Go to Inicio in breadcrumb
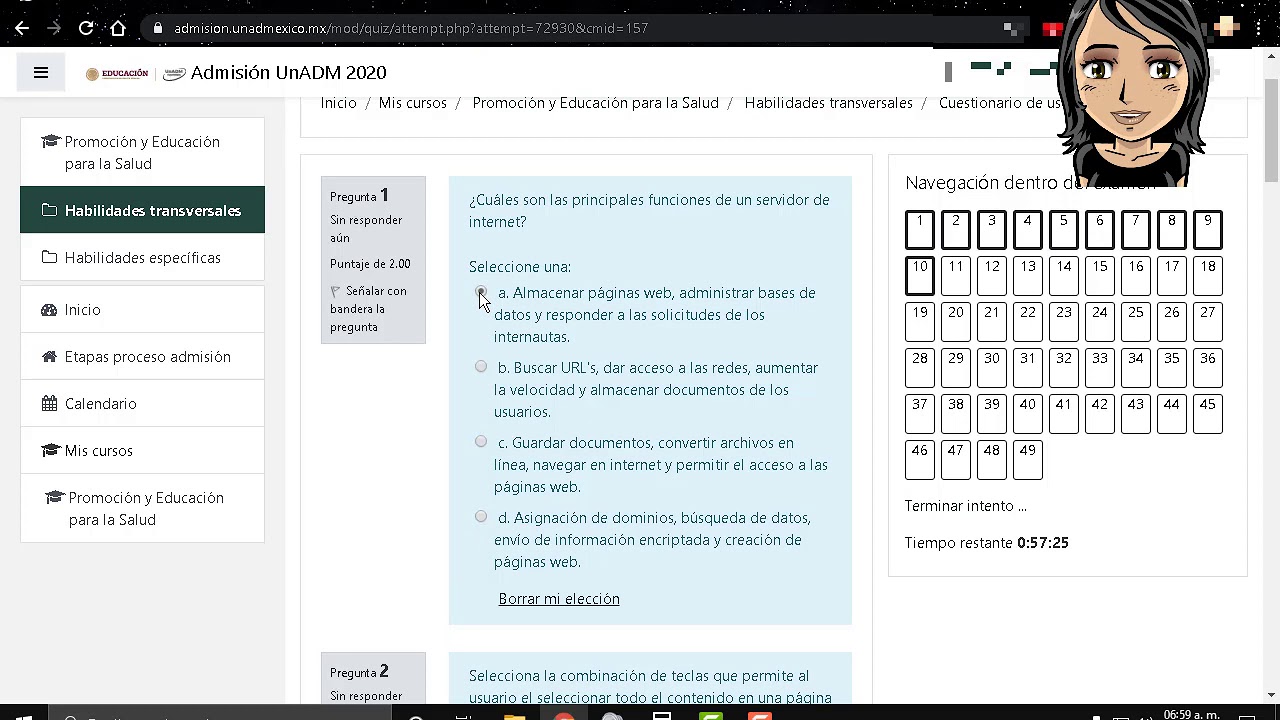This screenshot has width=1280, height=720. (338, 103)
